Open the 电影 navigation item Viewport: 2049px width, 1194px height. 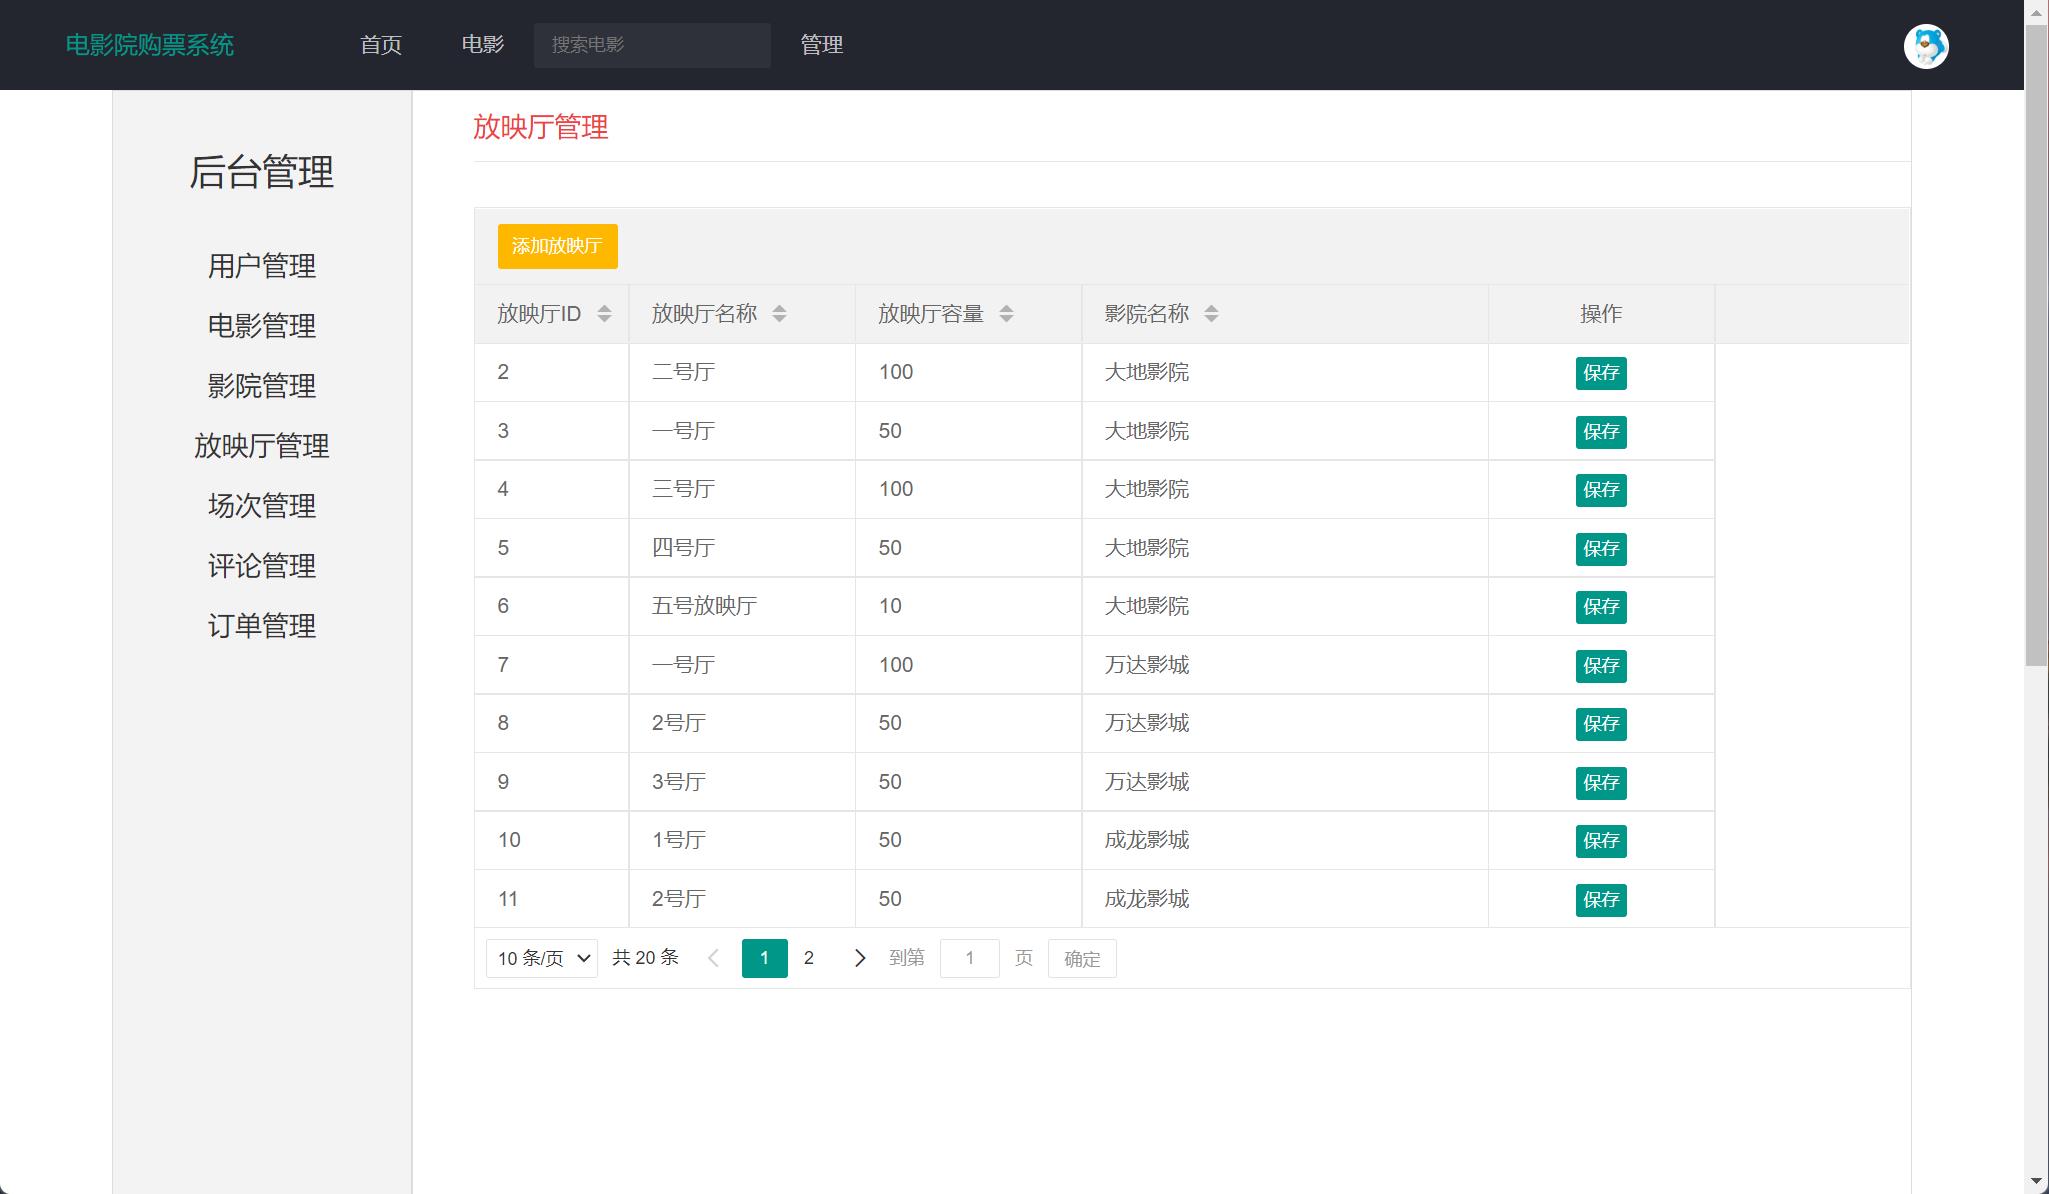pos(483,45)
